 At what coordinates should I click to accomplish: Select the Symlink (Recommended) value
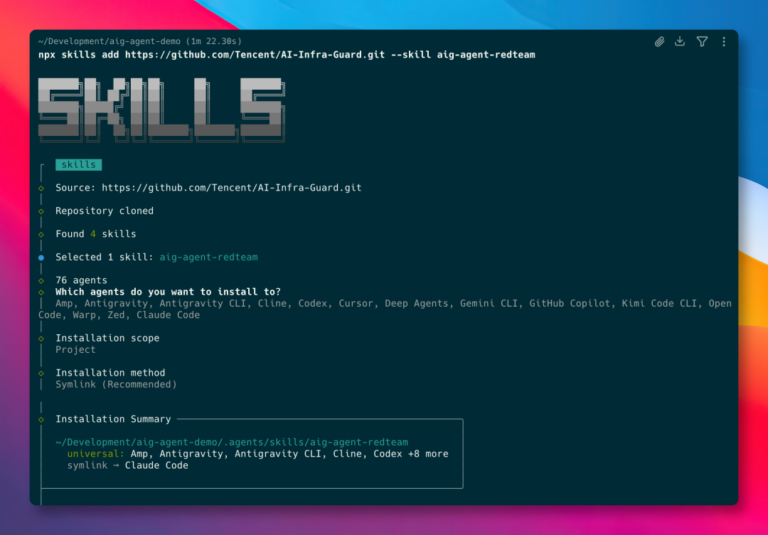(x=116, y=384)
